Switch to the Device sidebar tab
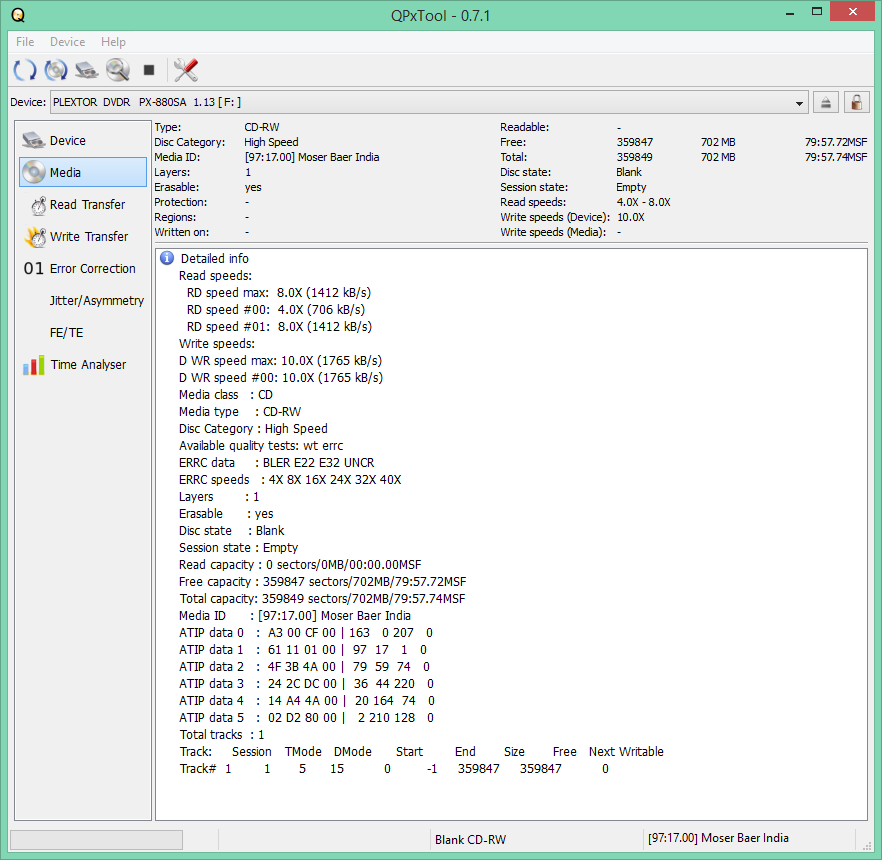The image size is (882, 860). tap(83, 140)
